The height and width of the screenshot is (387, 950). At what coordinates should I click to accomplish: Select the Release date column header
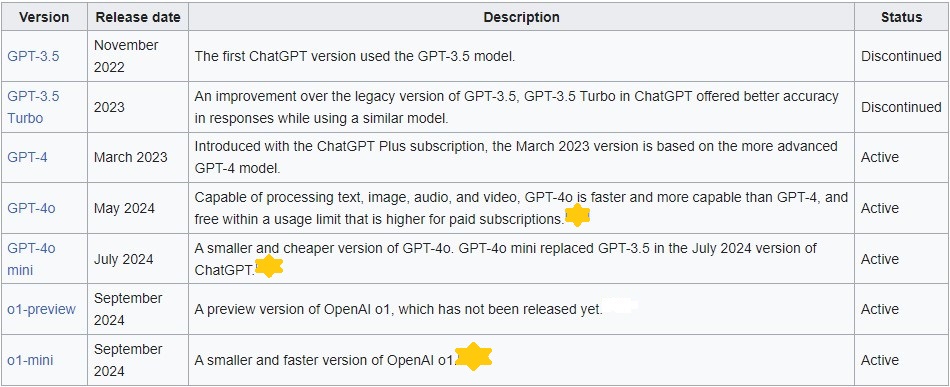(x=138, y=18)
